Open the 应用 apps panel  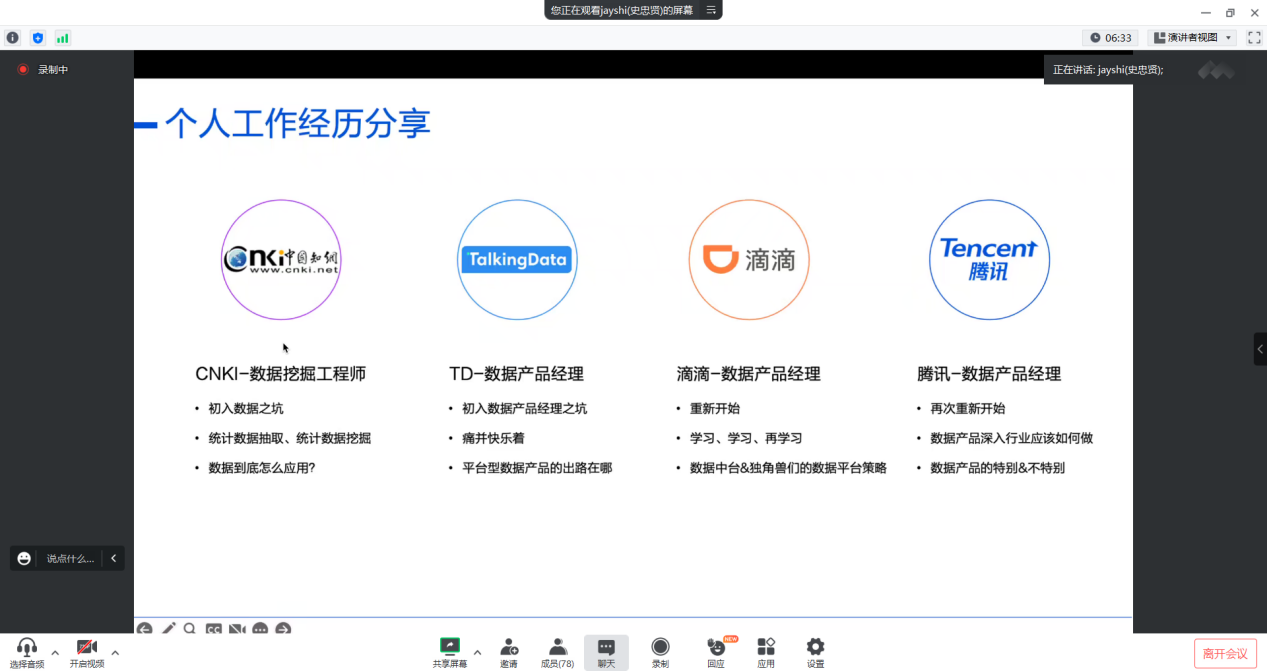click(766, 651)
